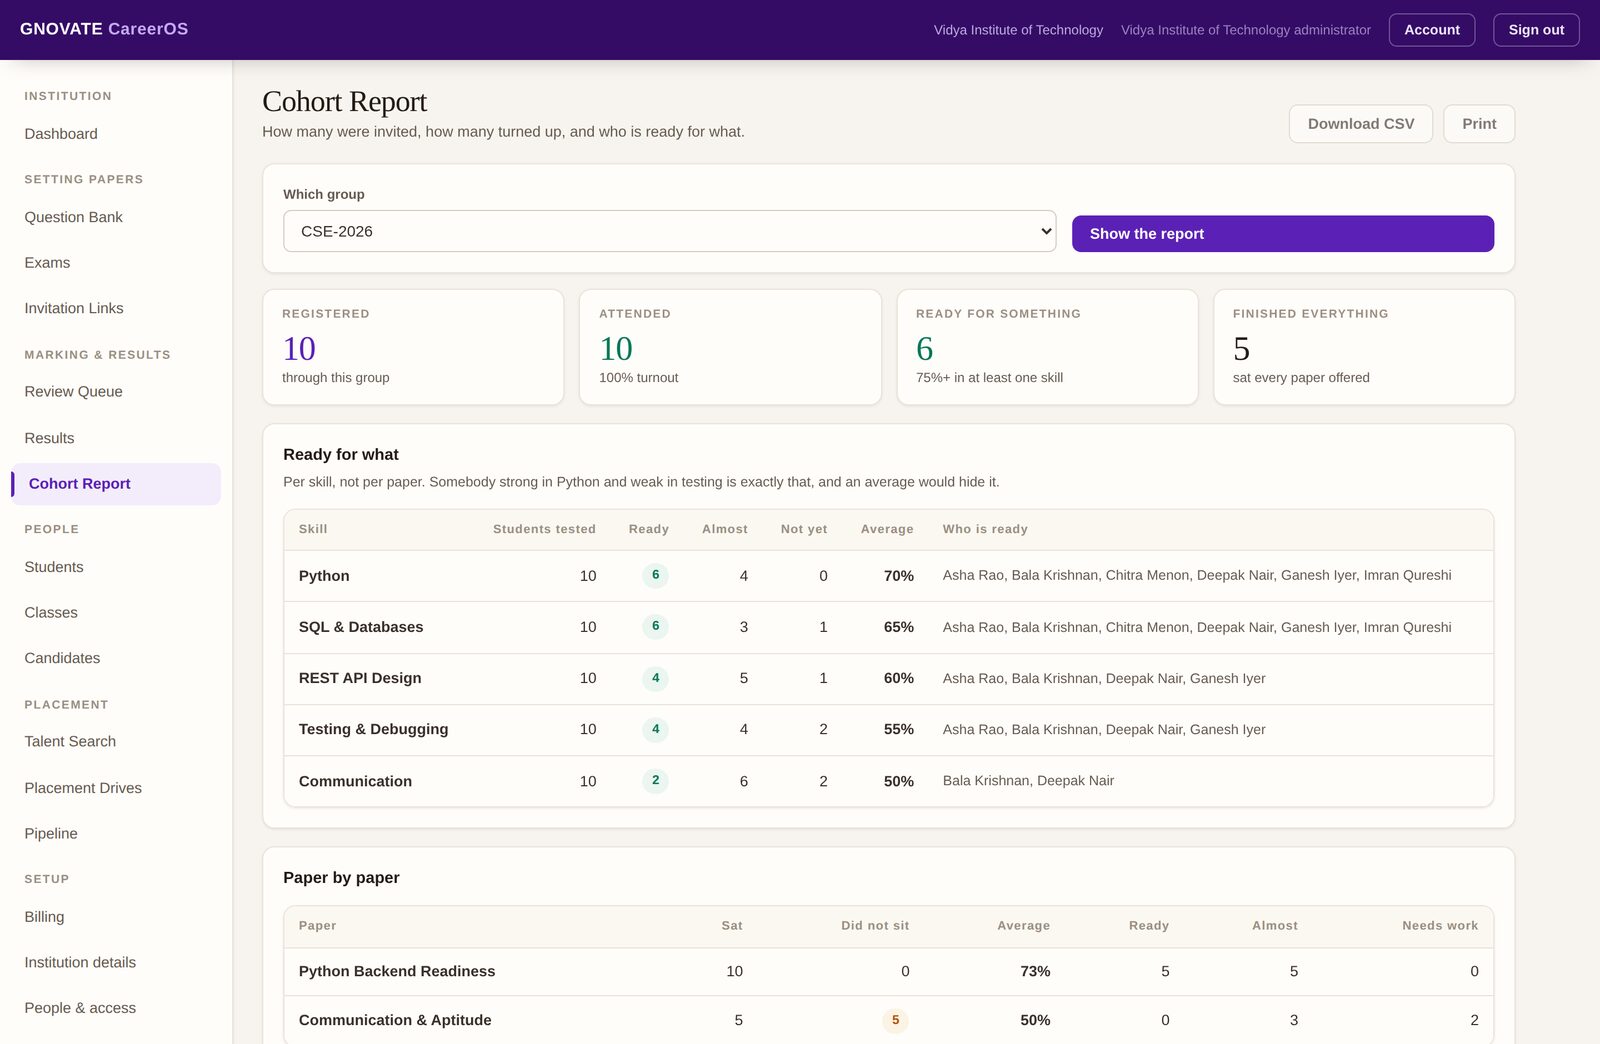This screenshot has width=1600, height=1044.
Task: Click the Students tested column header
Action: coord(544,529)
